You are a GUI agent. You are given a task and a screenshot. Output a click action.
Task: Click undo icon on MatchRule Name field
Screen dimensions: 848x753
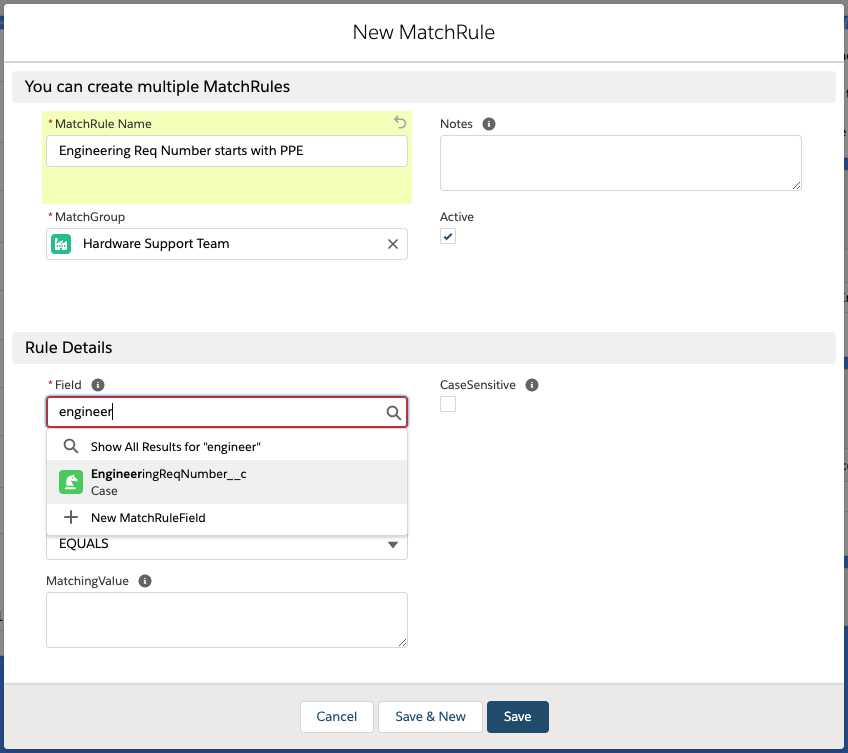tap(400, 122)
